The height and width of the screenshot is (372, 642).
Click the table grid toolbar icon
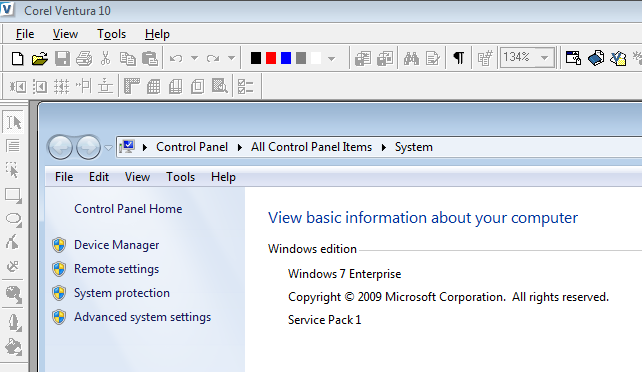click(154, 86)
